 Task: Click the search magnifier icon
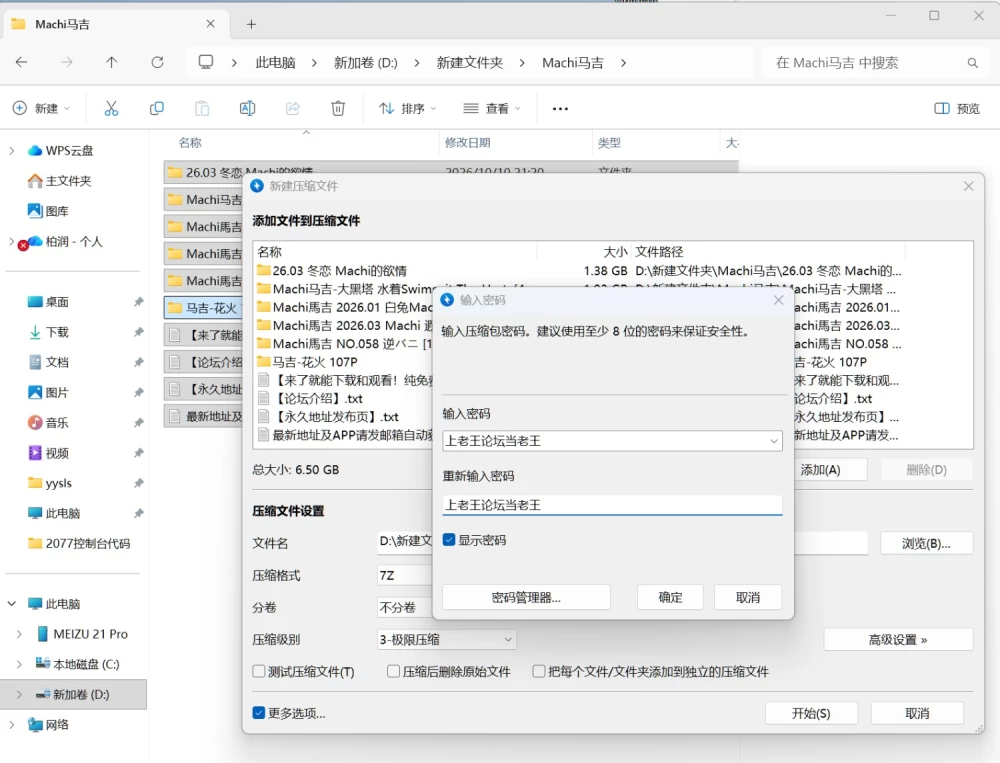[x=973, y=63]
